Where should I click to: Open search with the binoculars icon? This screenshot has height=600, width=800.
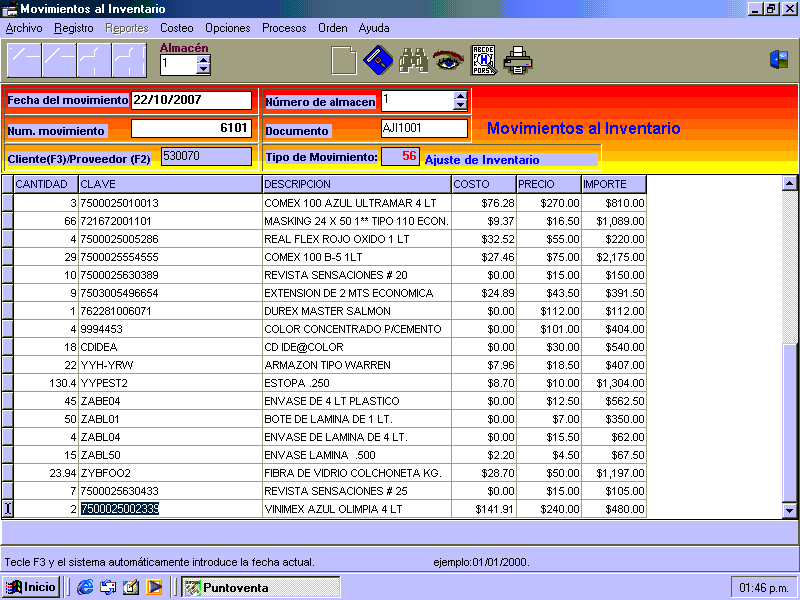click(x=413, y=61)
